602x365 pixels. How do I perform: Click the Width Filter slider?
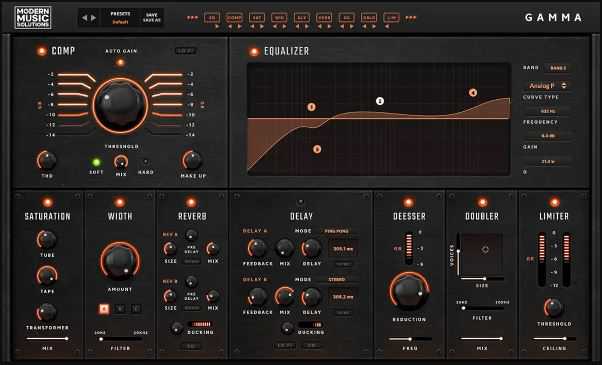[121, 339]
